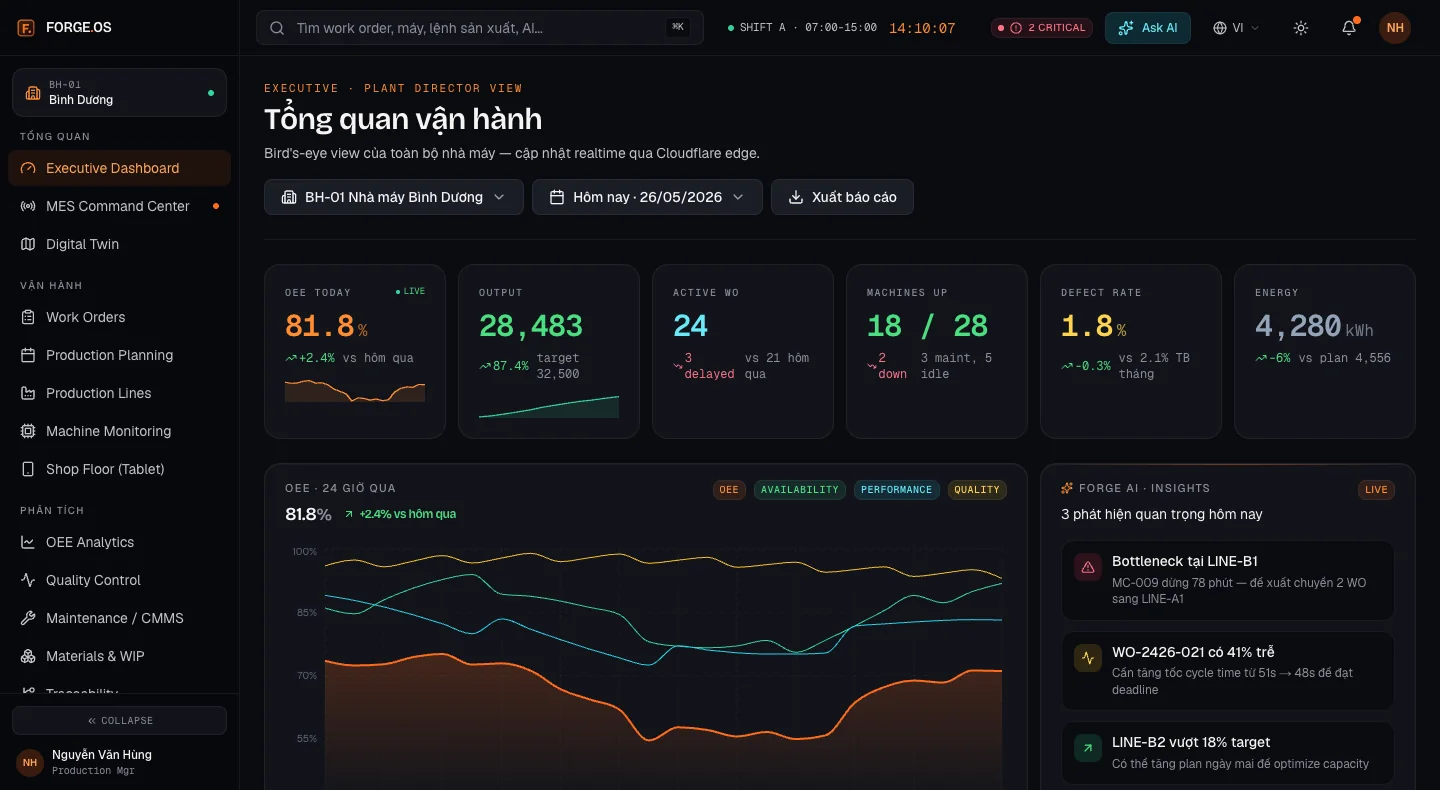1440x790 pixels.
Task: Open the OEE Today 81.8% card
Action: 355,351
